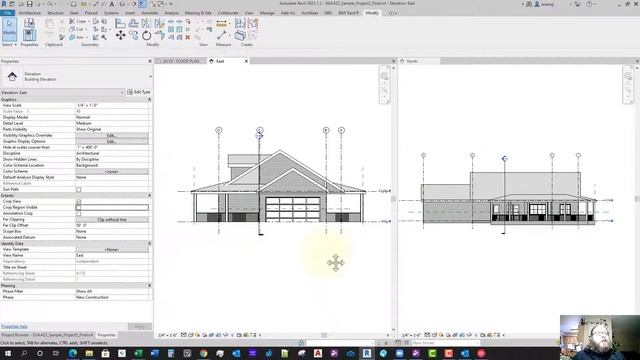Click the View Template None button
Image resolution: width=640 pixels, height=360 pixels.
point(112,249)
